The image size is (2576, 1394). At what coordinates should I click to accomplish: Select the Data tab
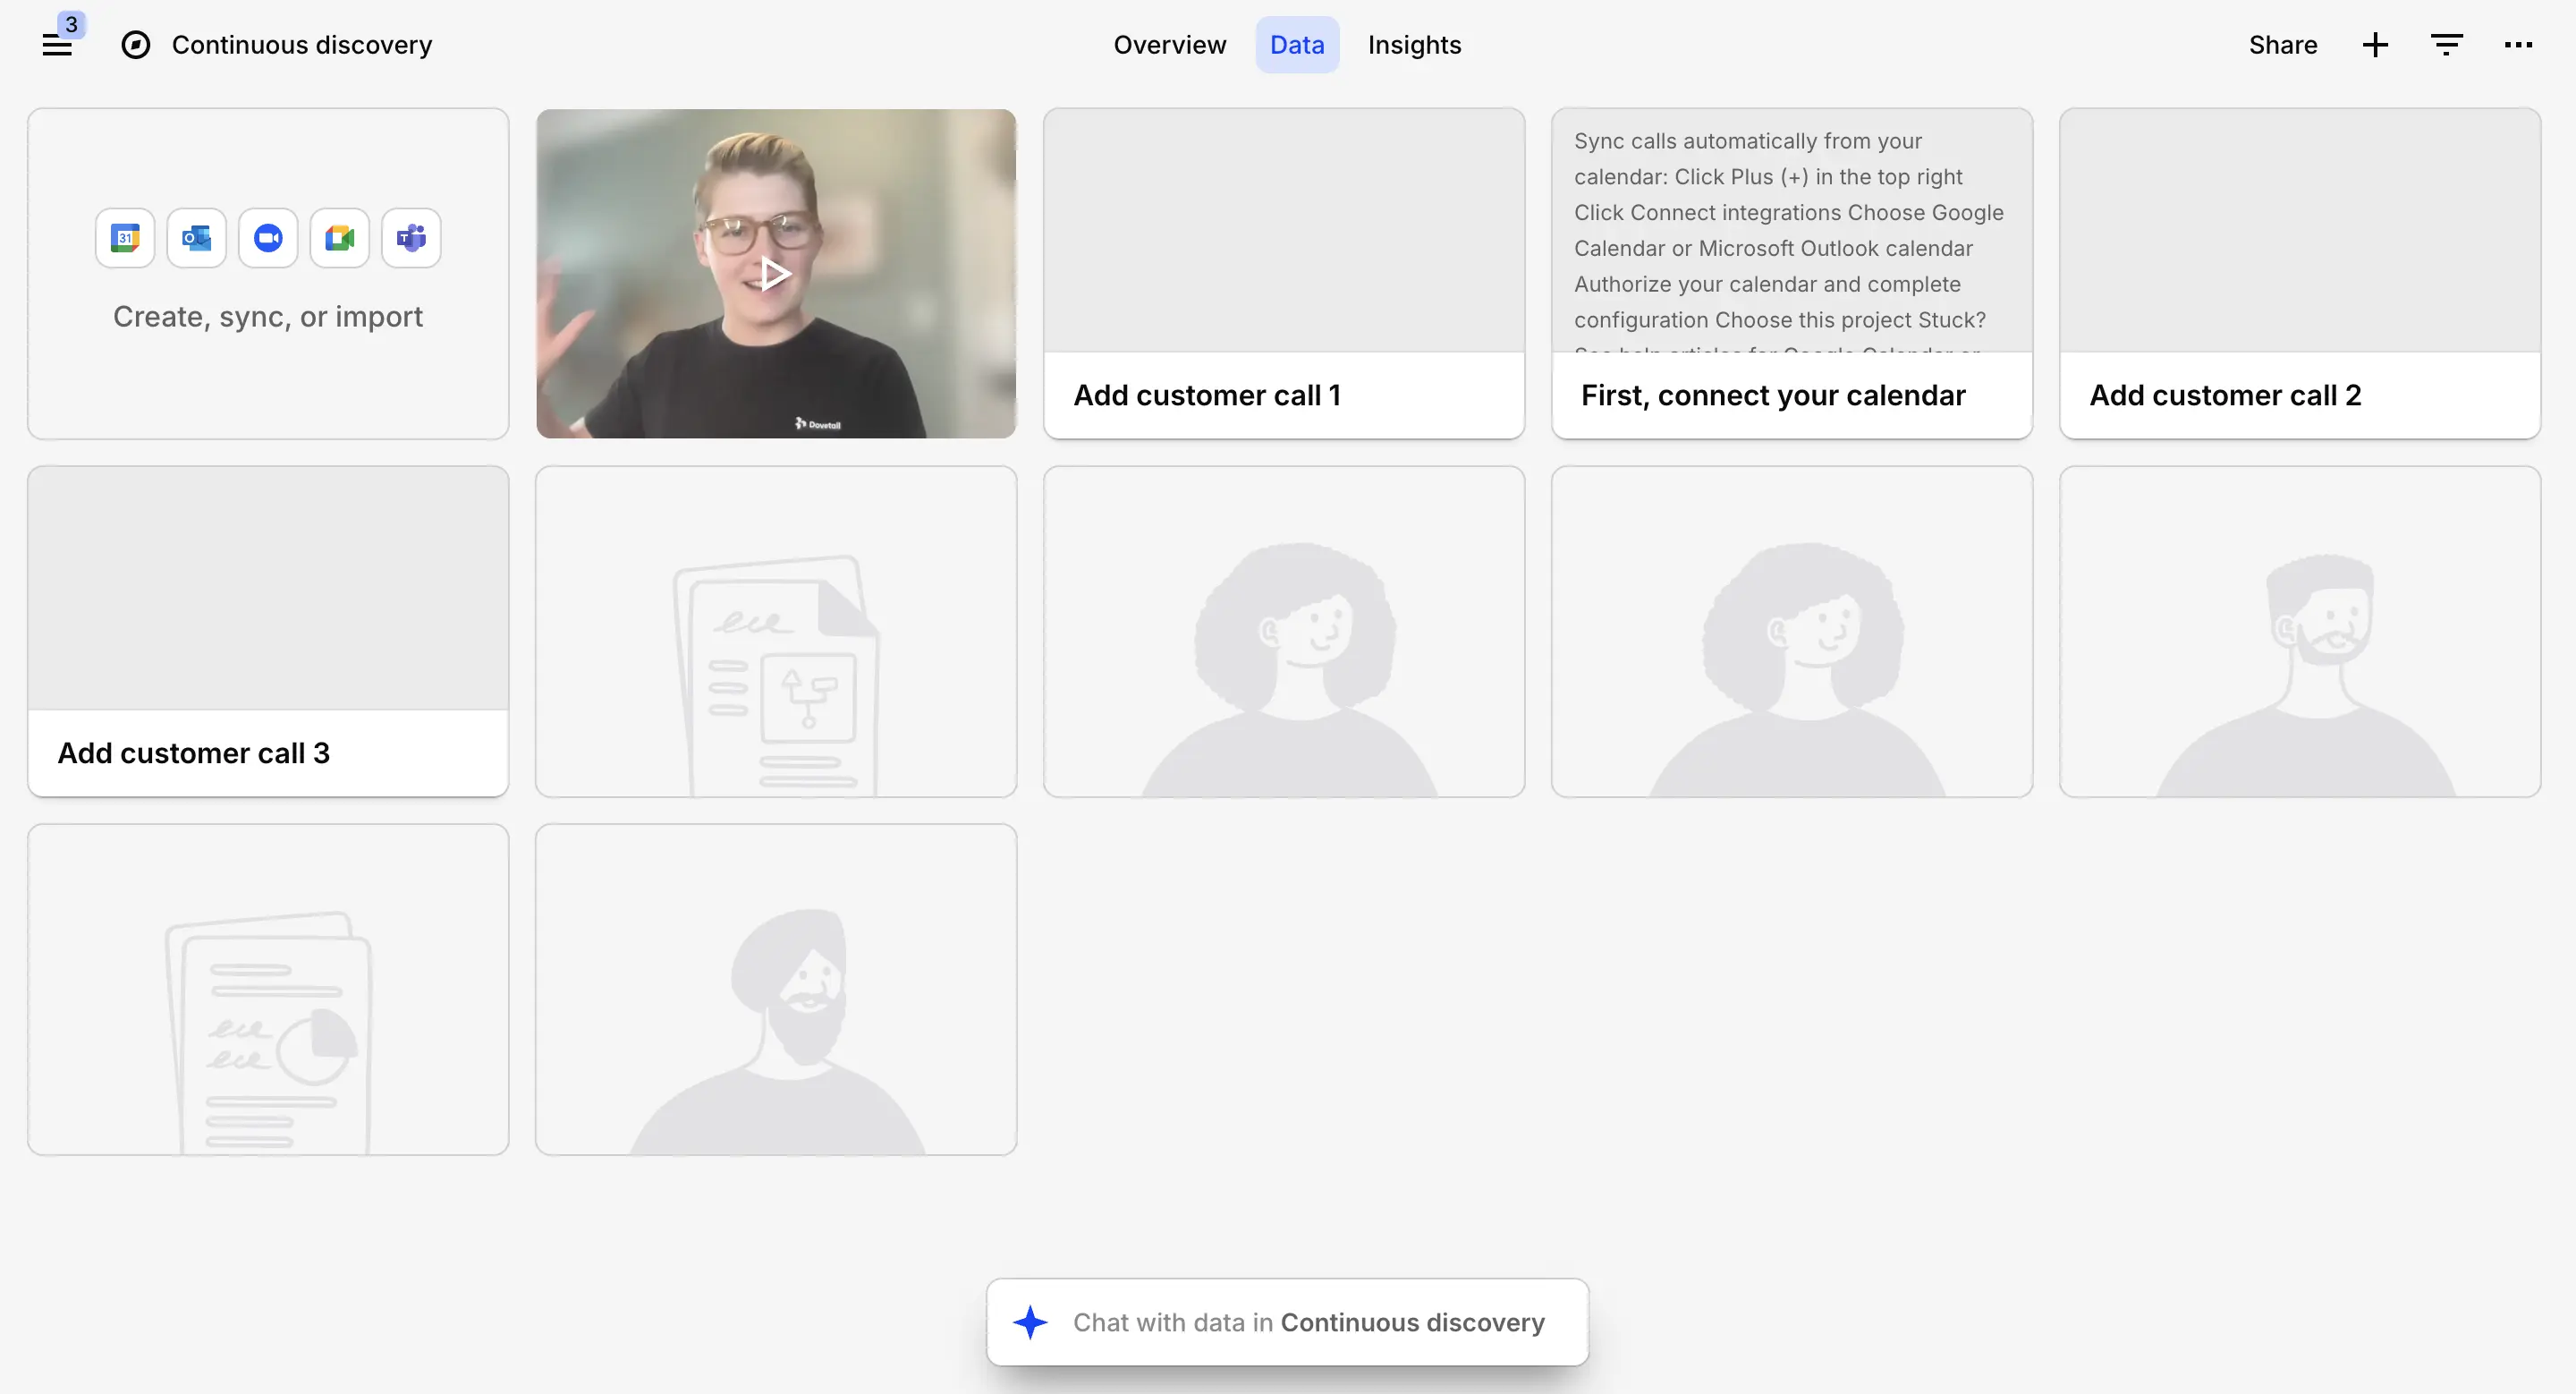click(x=1296, y=44)
